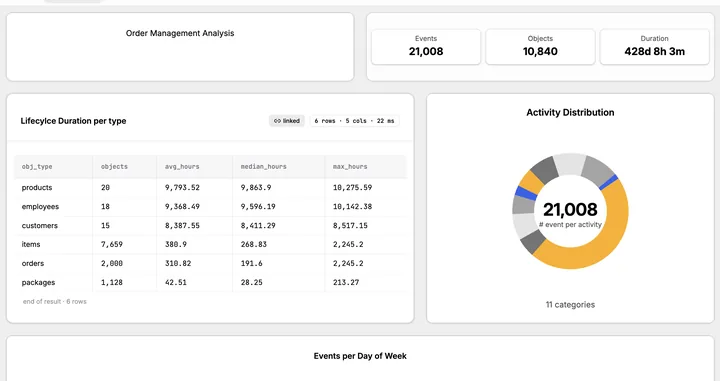Click items object count 7,659
720x381 pixels.
112,244
